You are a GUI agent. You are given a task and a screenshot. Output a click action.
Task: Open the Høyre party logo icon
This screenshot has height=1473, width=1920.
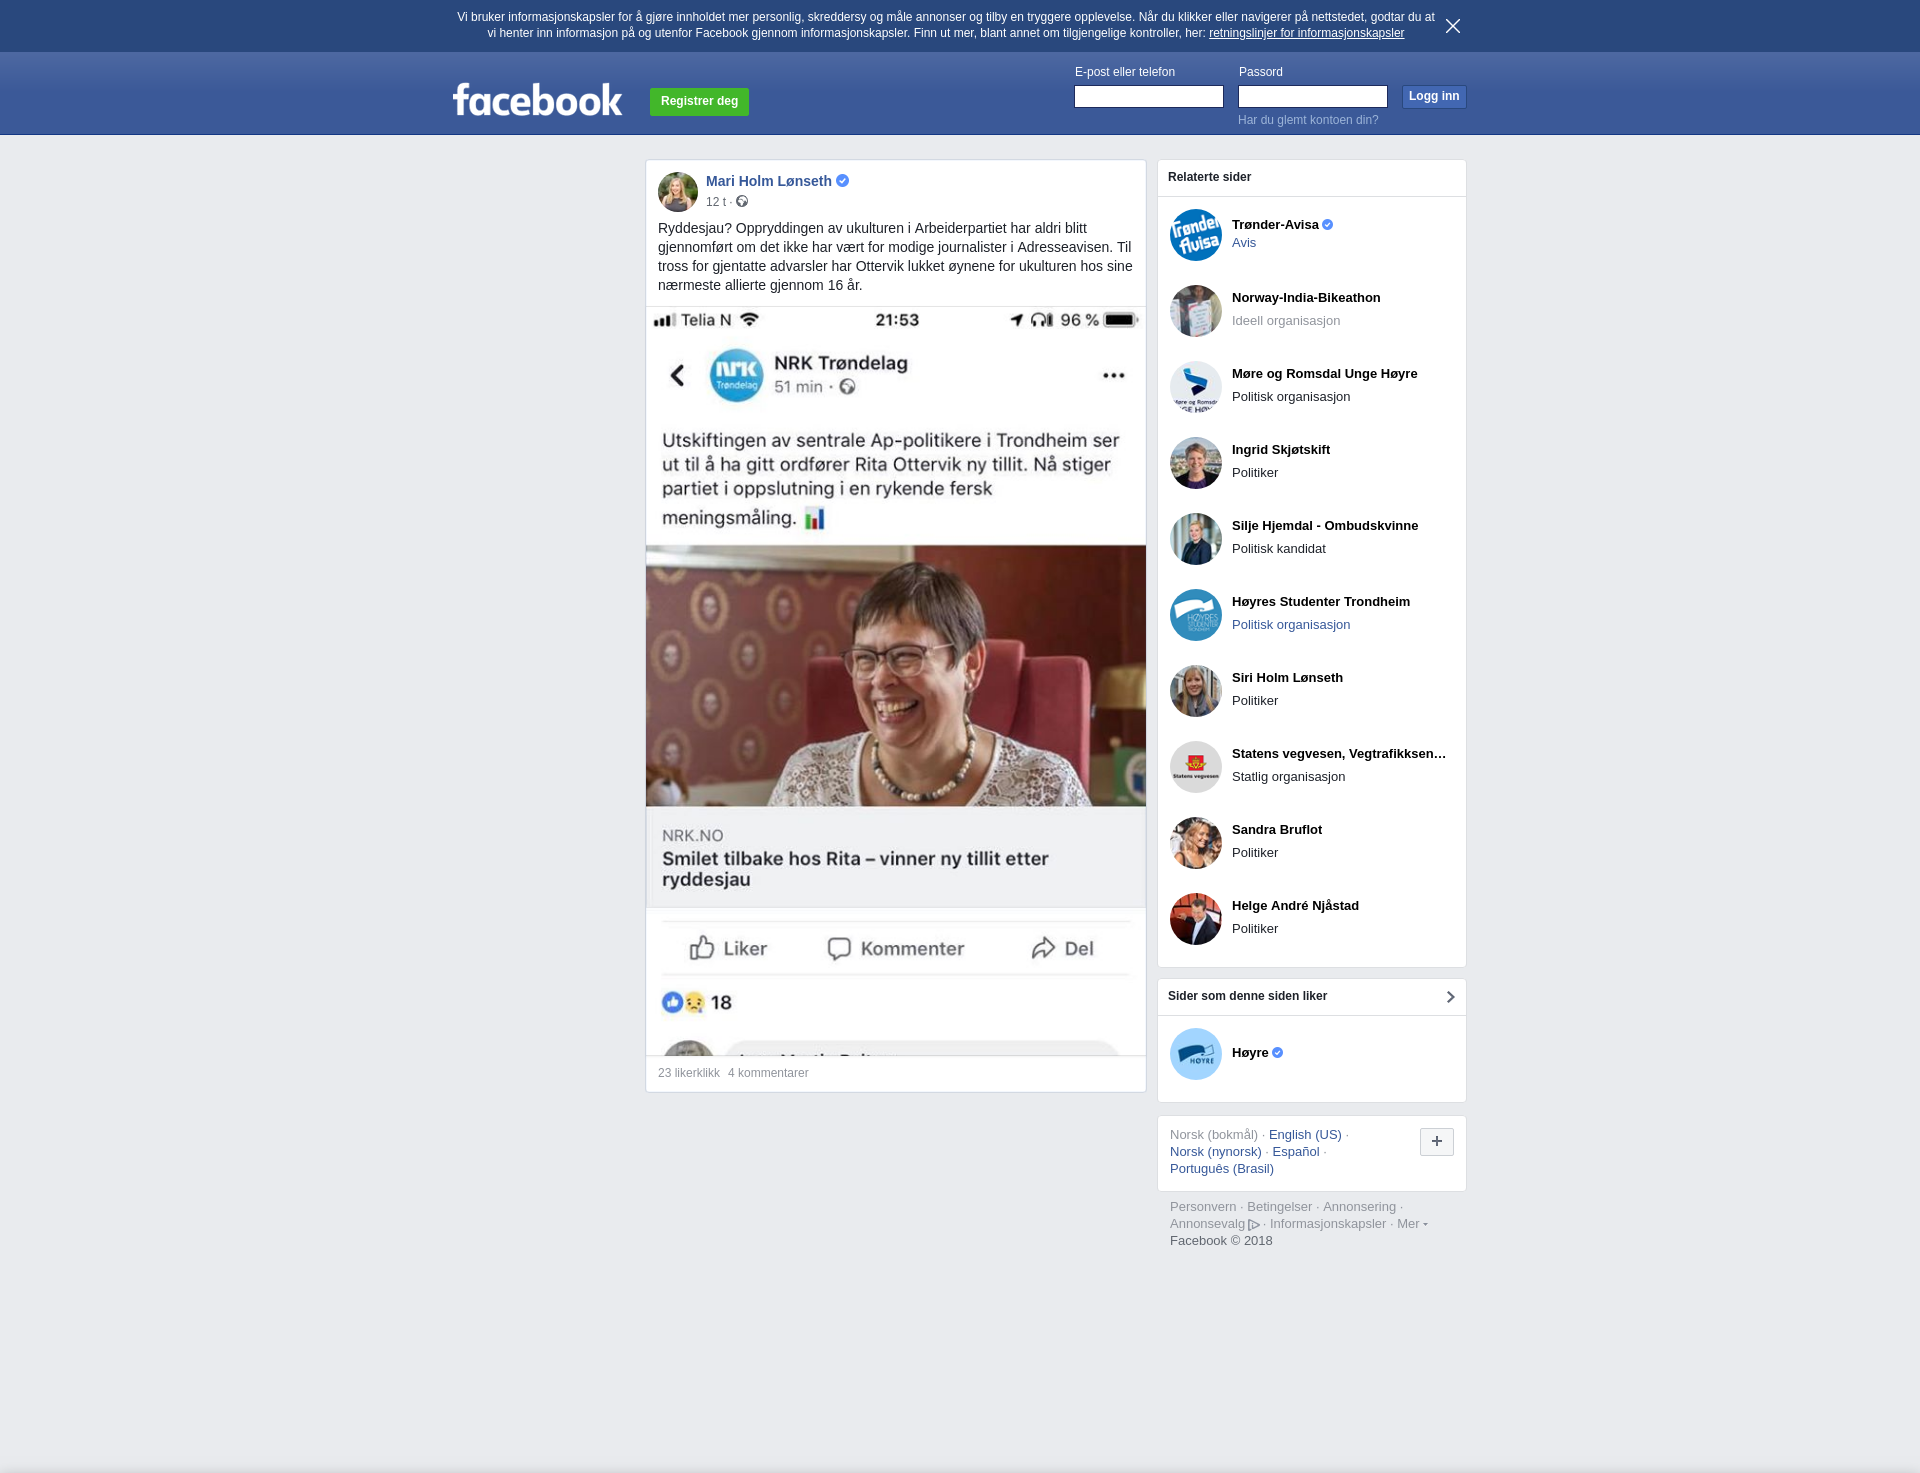tap(1195, 1054)
